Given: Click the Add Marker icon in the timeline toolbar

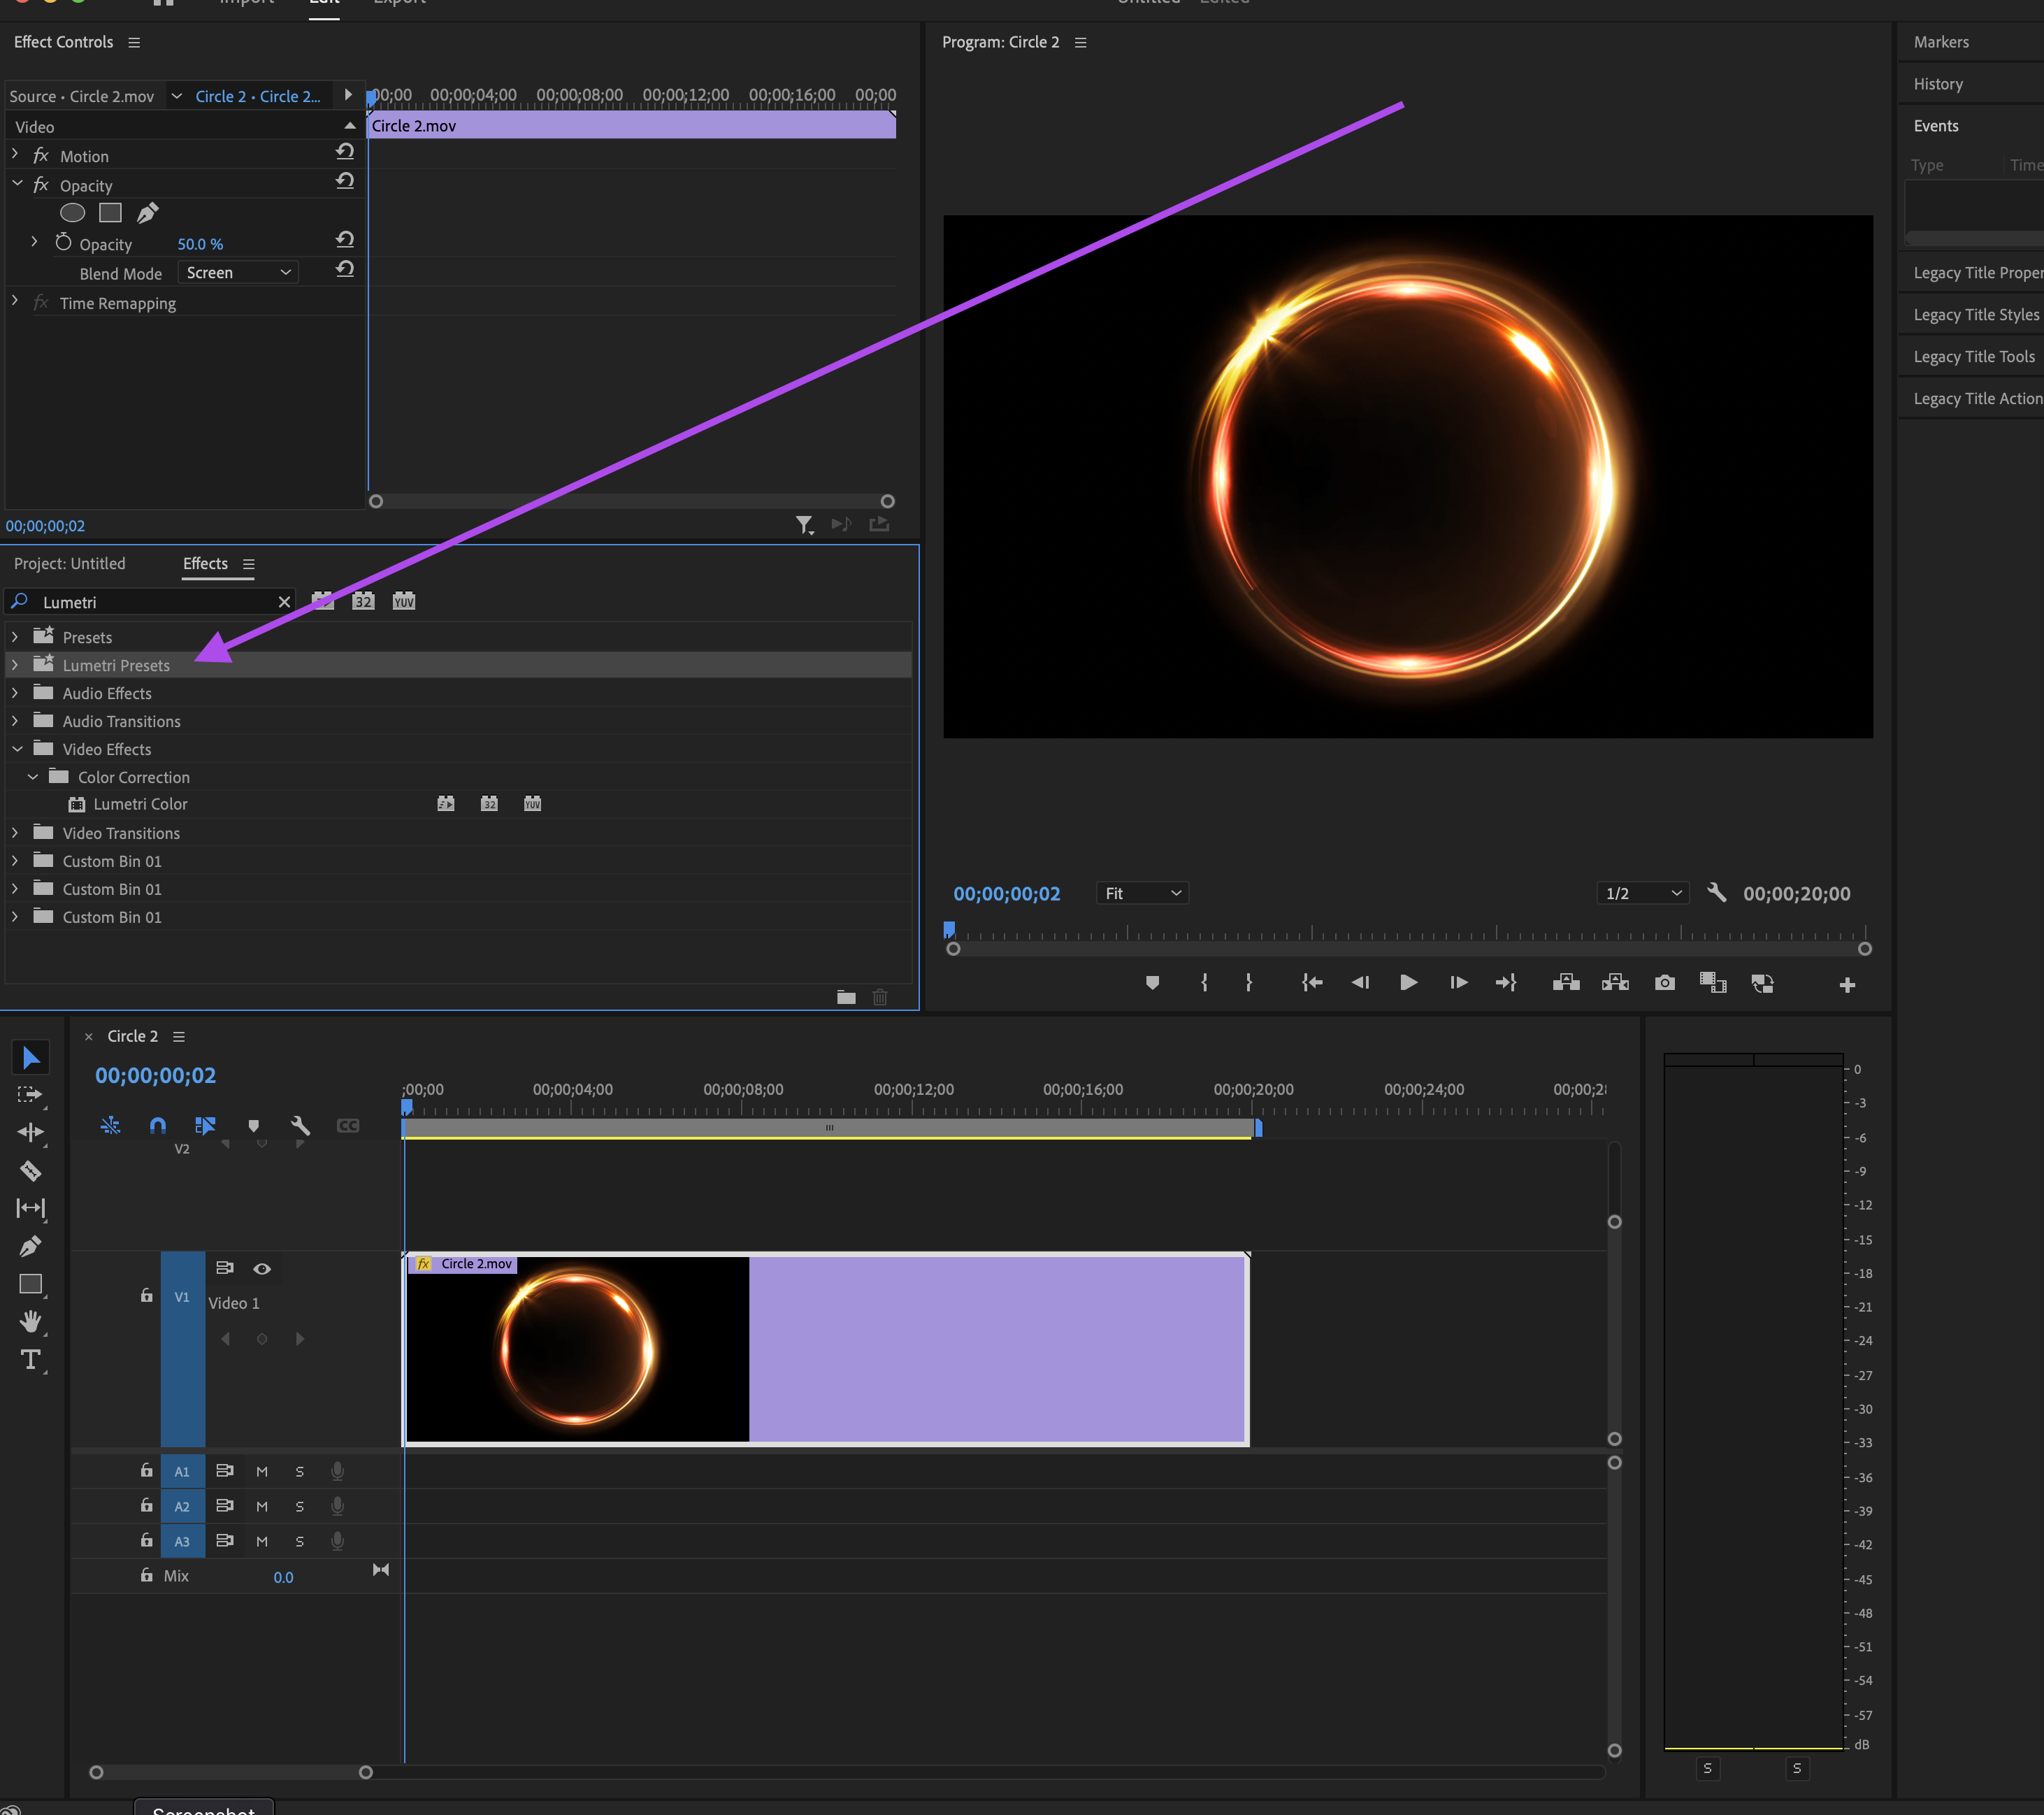Looking at the screenshot, I should (254, 1125).
